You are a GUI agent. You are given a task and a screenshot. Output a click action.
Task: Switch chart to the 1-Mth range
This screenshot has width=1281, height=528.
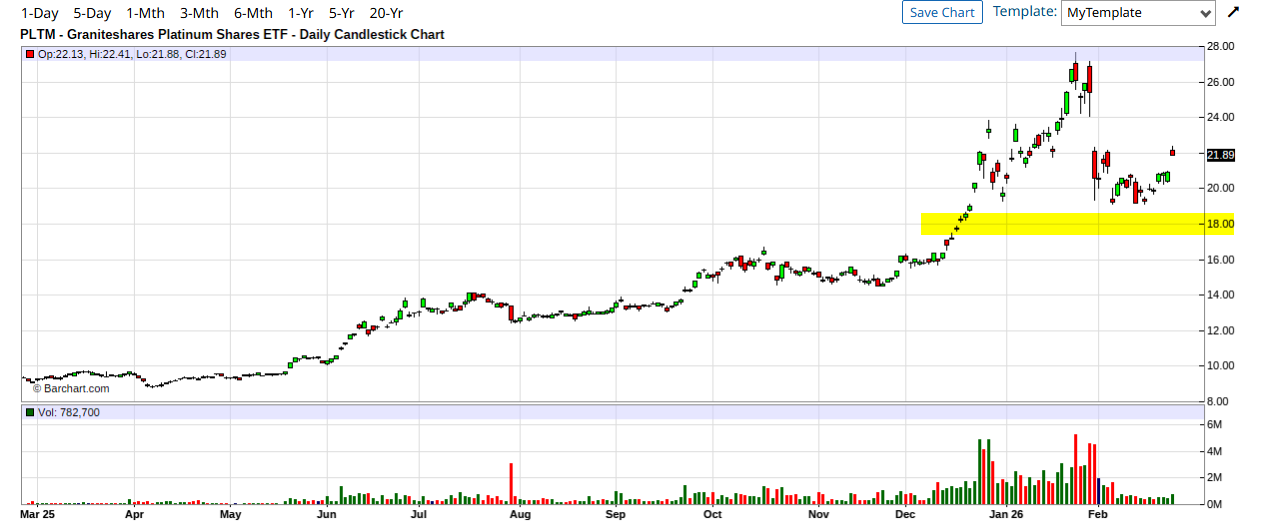click(x=145, y=13)
